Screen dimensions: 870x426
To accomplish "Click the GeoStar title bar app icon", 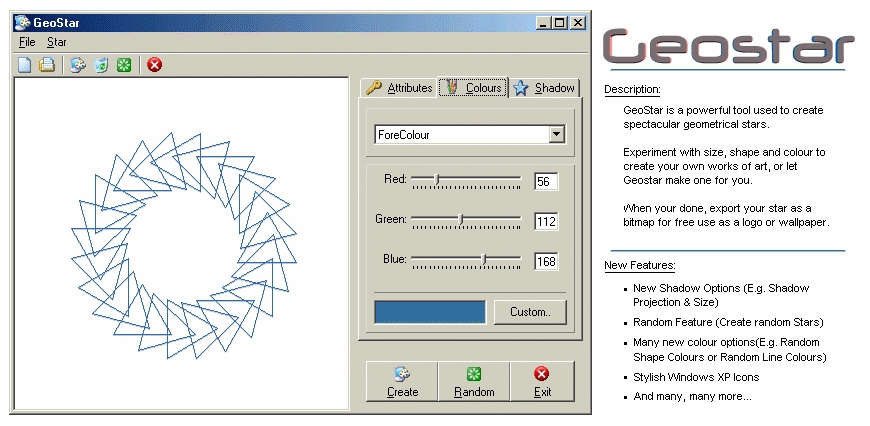I will (22, 22).
